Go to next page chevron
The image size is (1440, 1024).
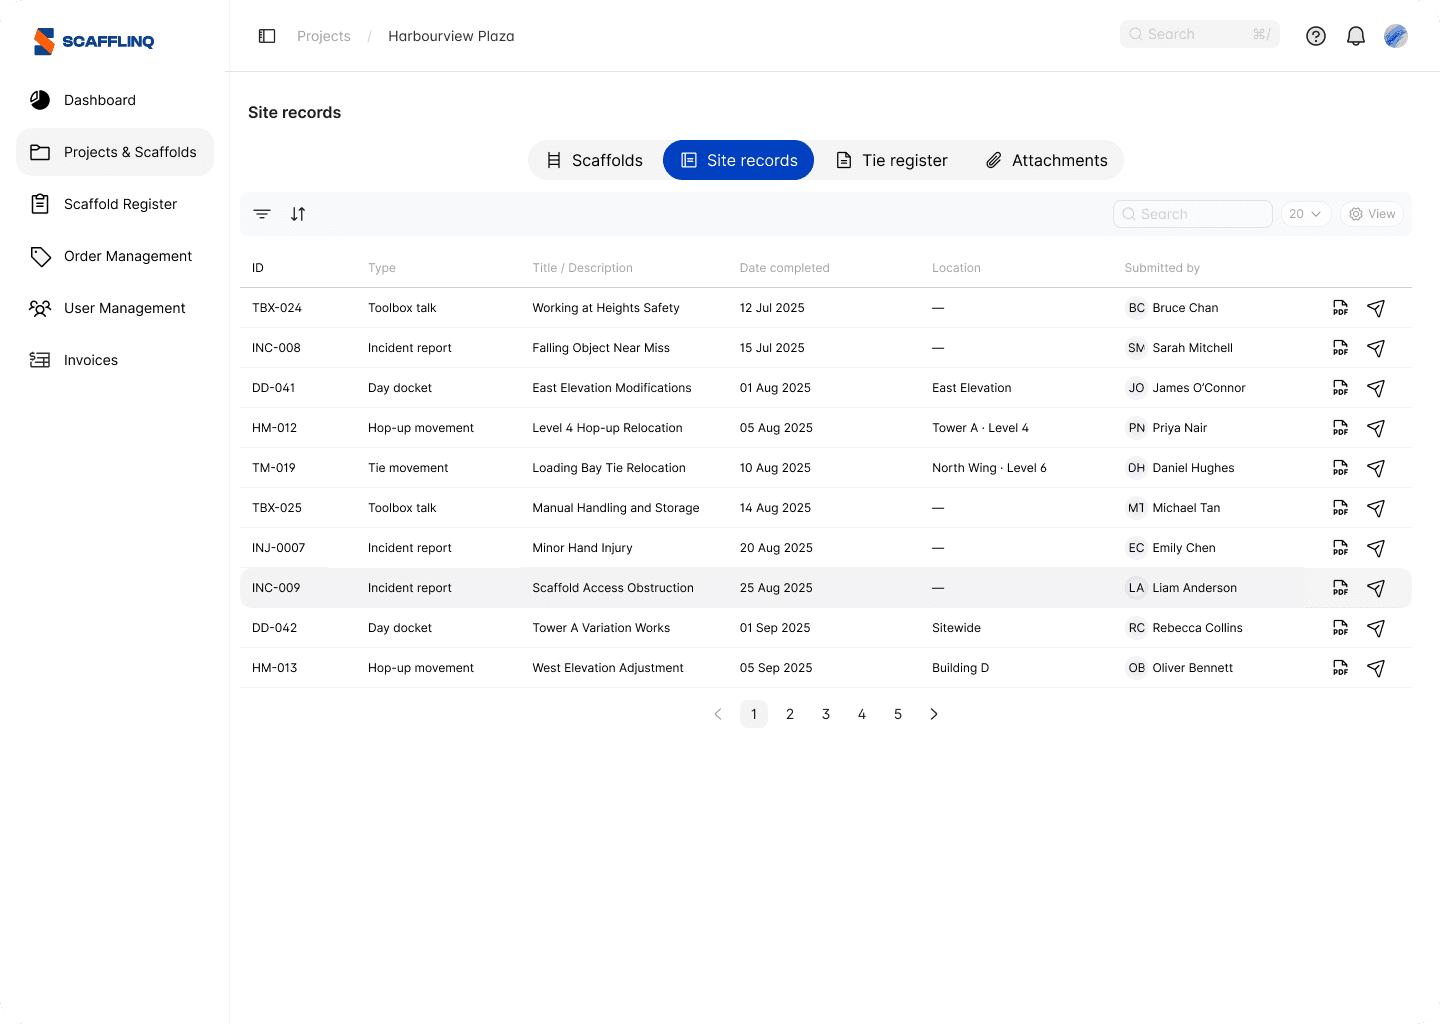(934, 714)
